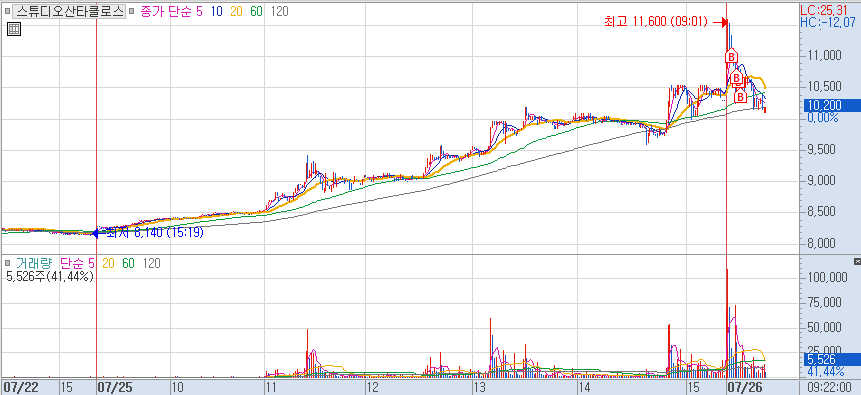Image resolution: width=861 pixels, height=395 pixels.
Task: Click the 0.00% change label on price axis
Action: [823, 118]
